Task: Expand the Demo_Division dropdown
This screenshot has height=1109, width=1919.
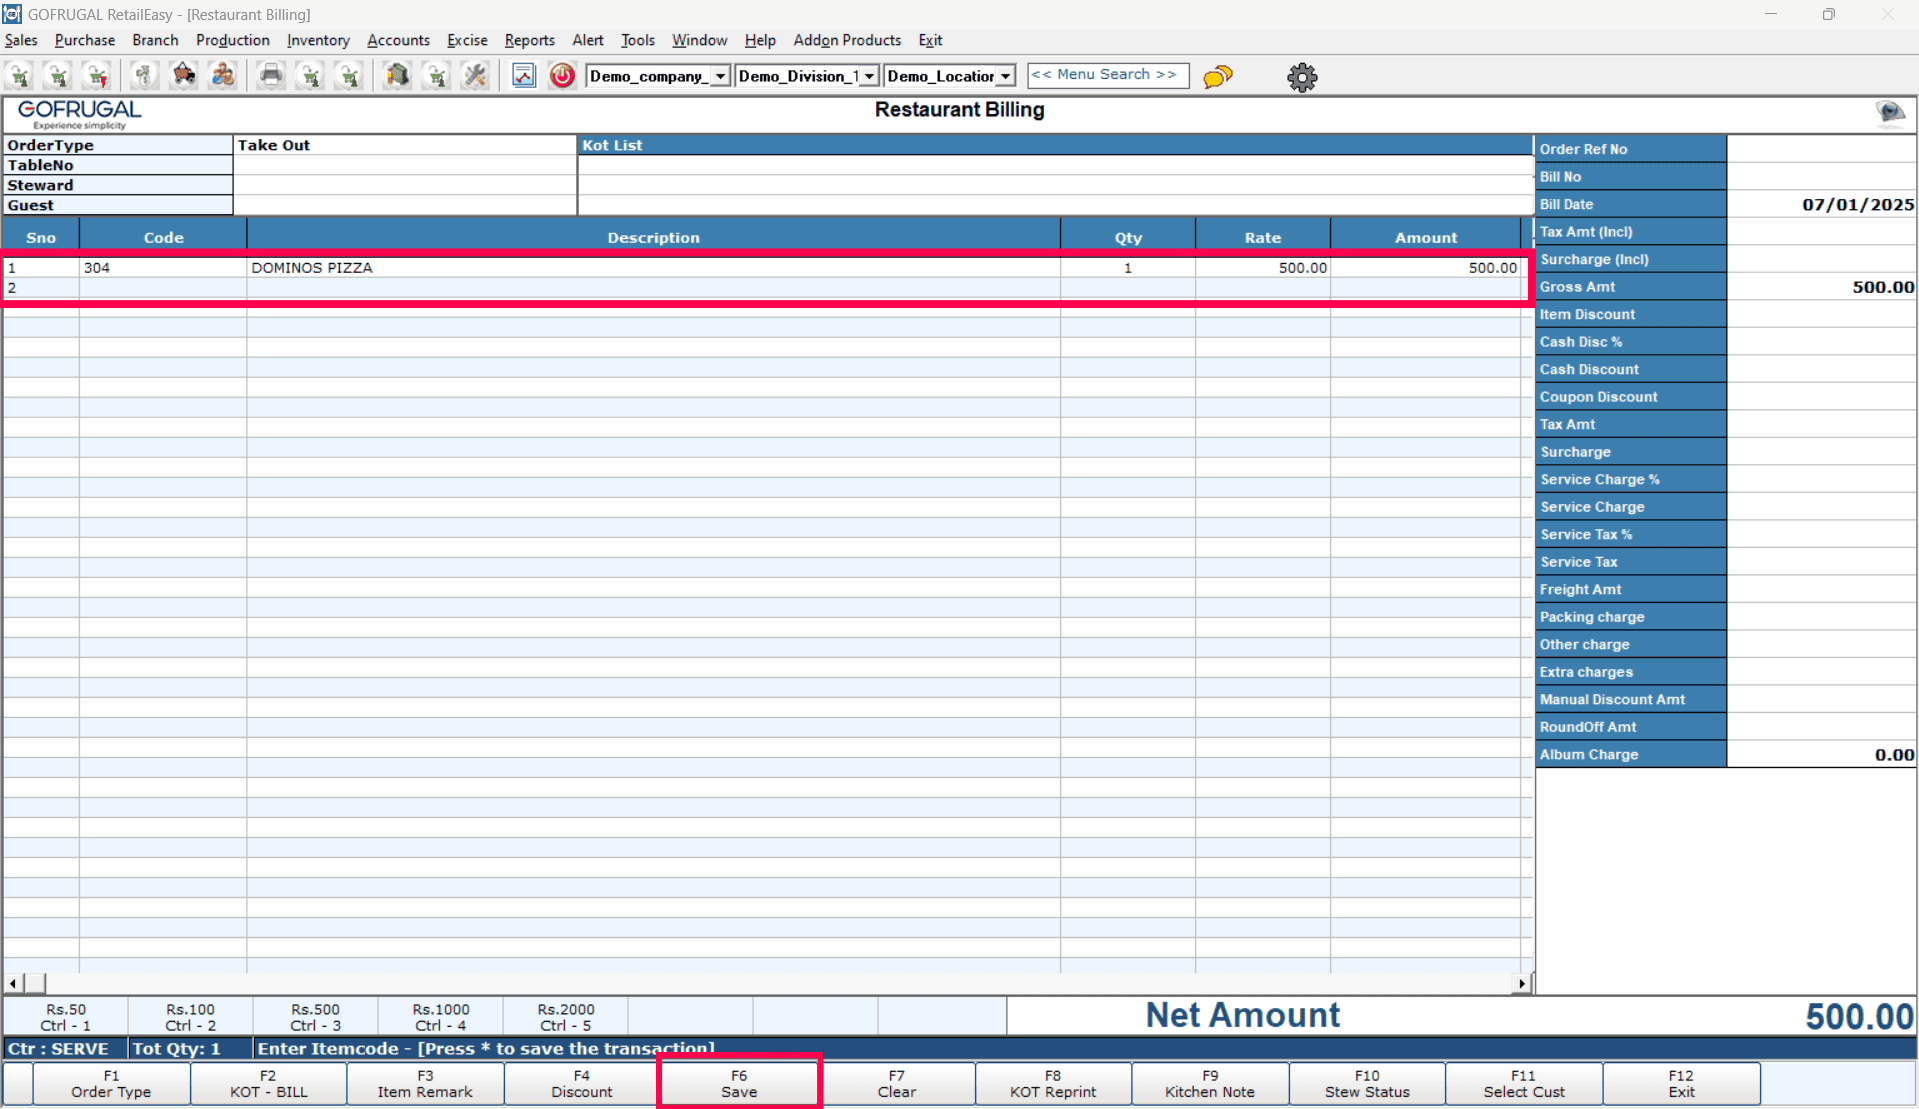Action: click(x=868, y=77)
